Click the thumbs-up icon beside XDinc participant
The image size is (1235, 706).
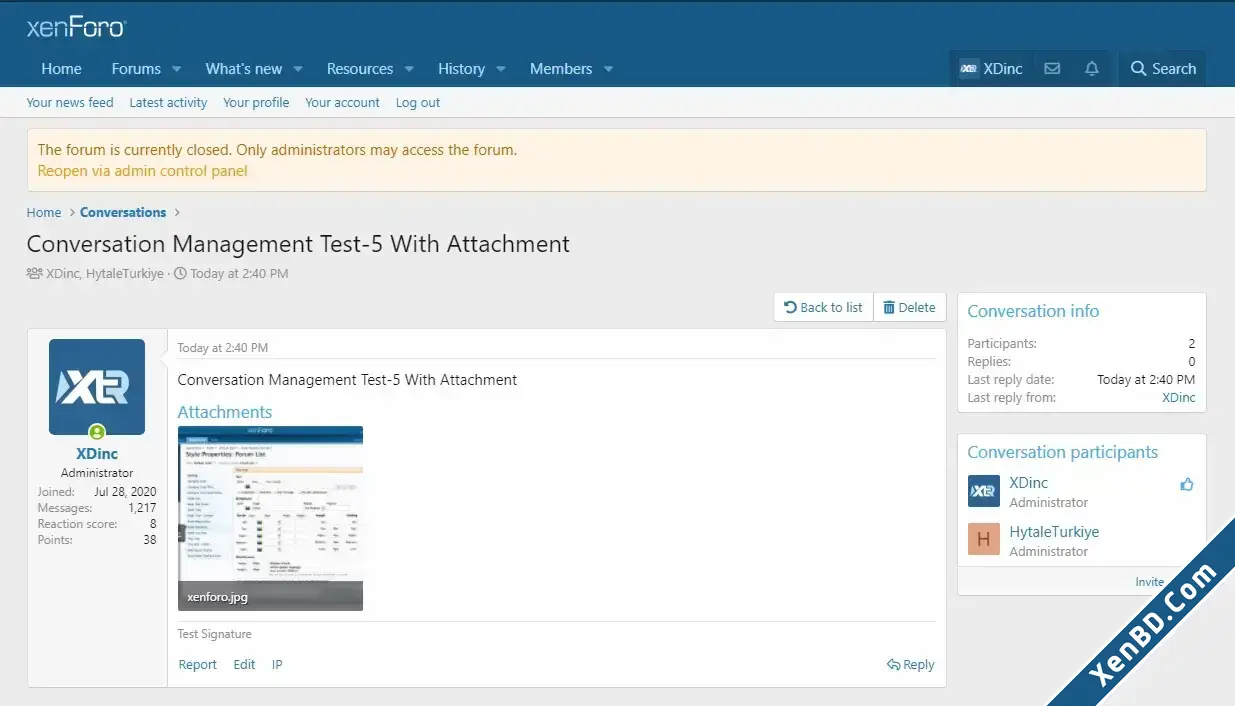1187,485
